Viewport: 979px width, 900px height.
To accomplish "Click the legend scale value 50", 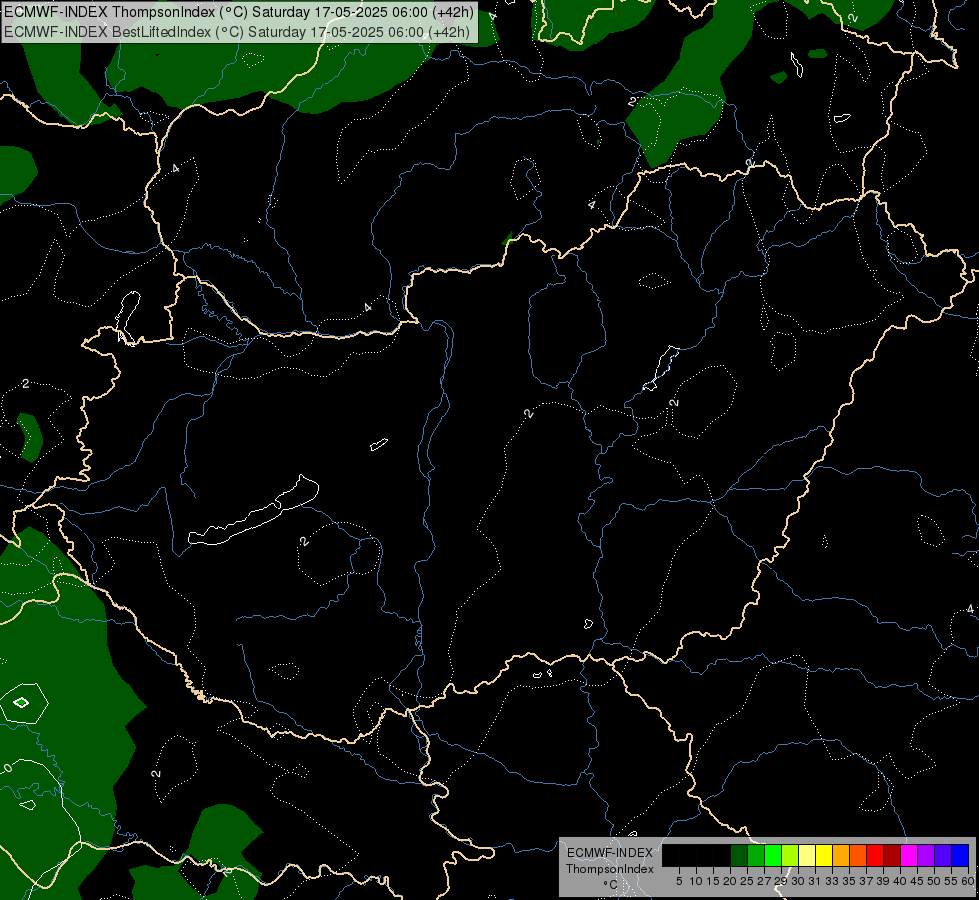I will (x=935, y=881).
